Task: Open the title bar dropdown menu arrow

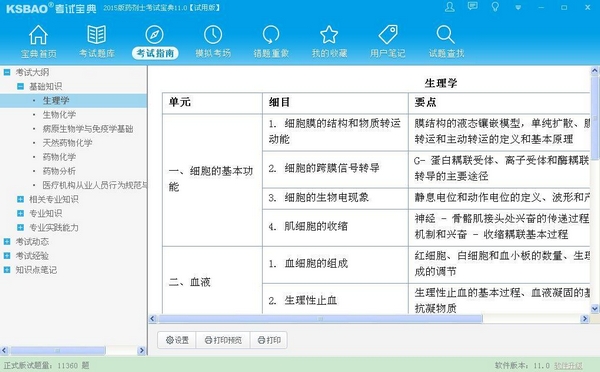Action: coord(518,8)
